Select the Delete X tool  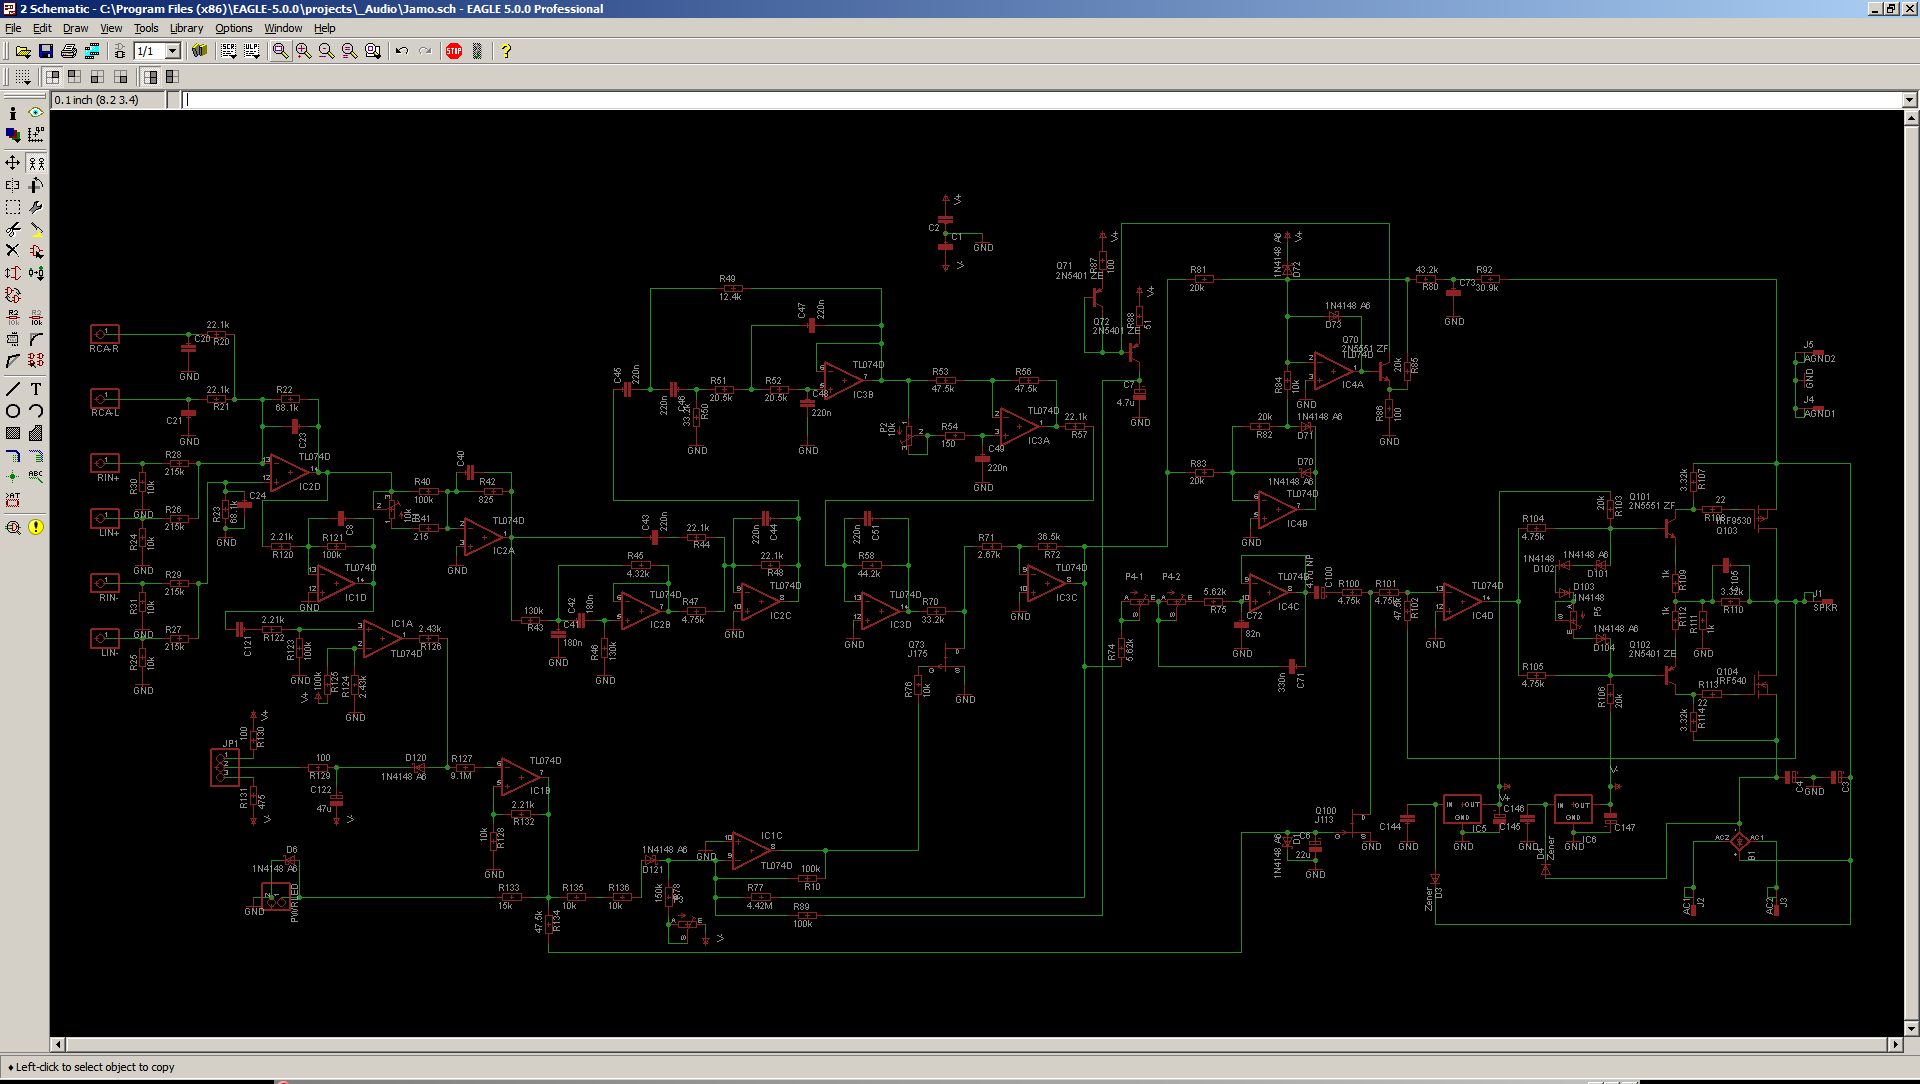click(13, 251)
